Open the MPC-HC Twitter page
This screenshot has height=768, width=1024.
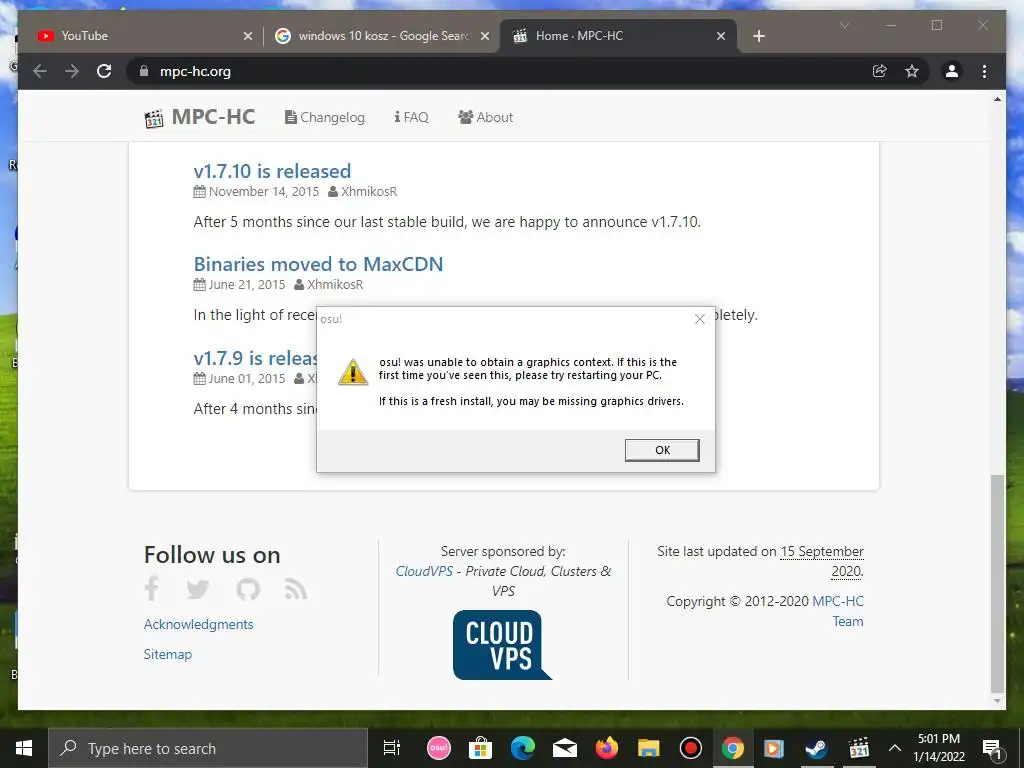(x=198, y=589)
